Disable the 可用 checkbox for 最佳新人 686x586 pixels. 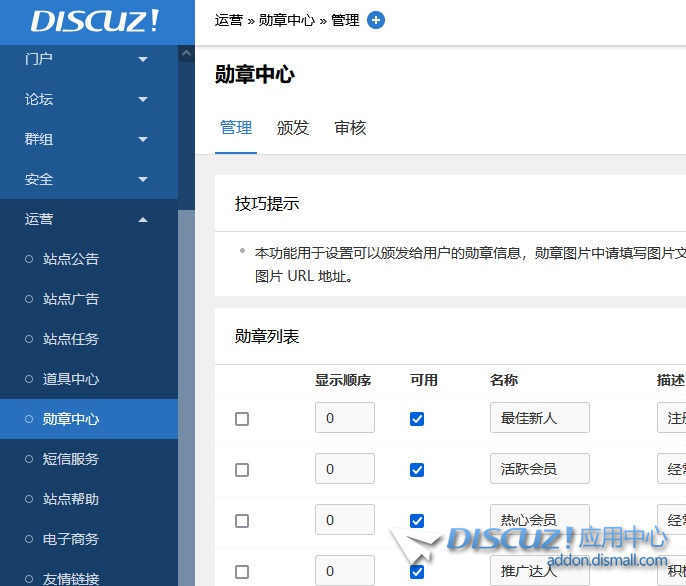pyautogui.click(x=417, y=419)
